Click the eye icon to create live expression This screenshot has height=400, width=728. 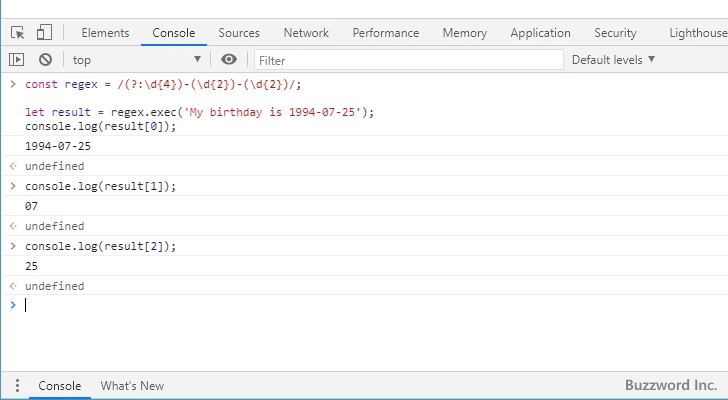coord(229,60)
